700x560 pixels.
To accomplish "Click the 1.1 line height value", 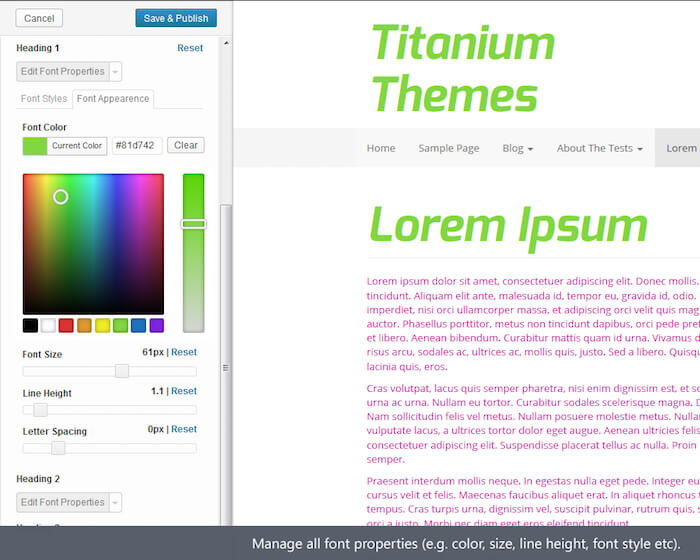I will click(x=157, y=391).
